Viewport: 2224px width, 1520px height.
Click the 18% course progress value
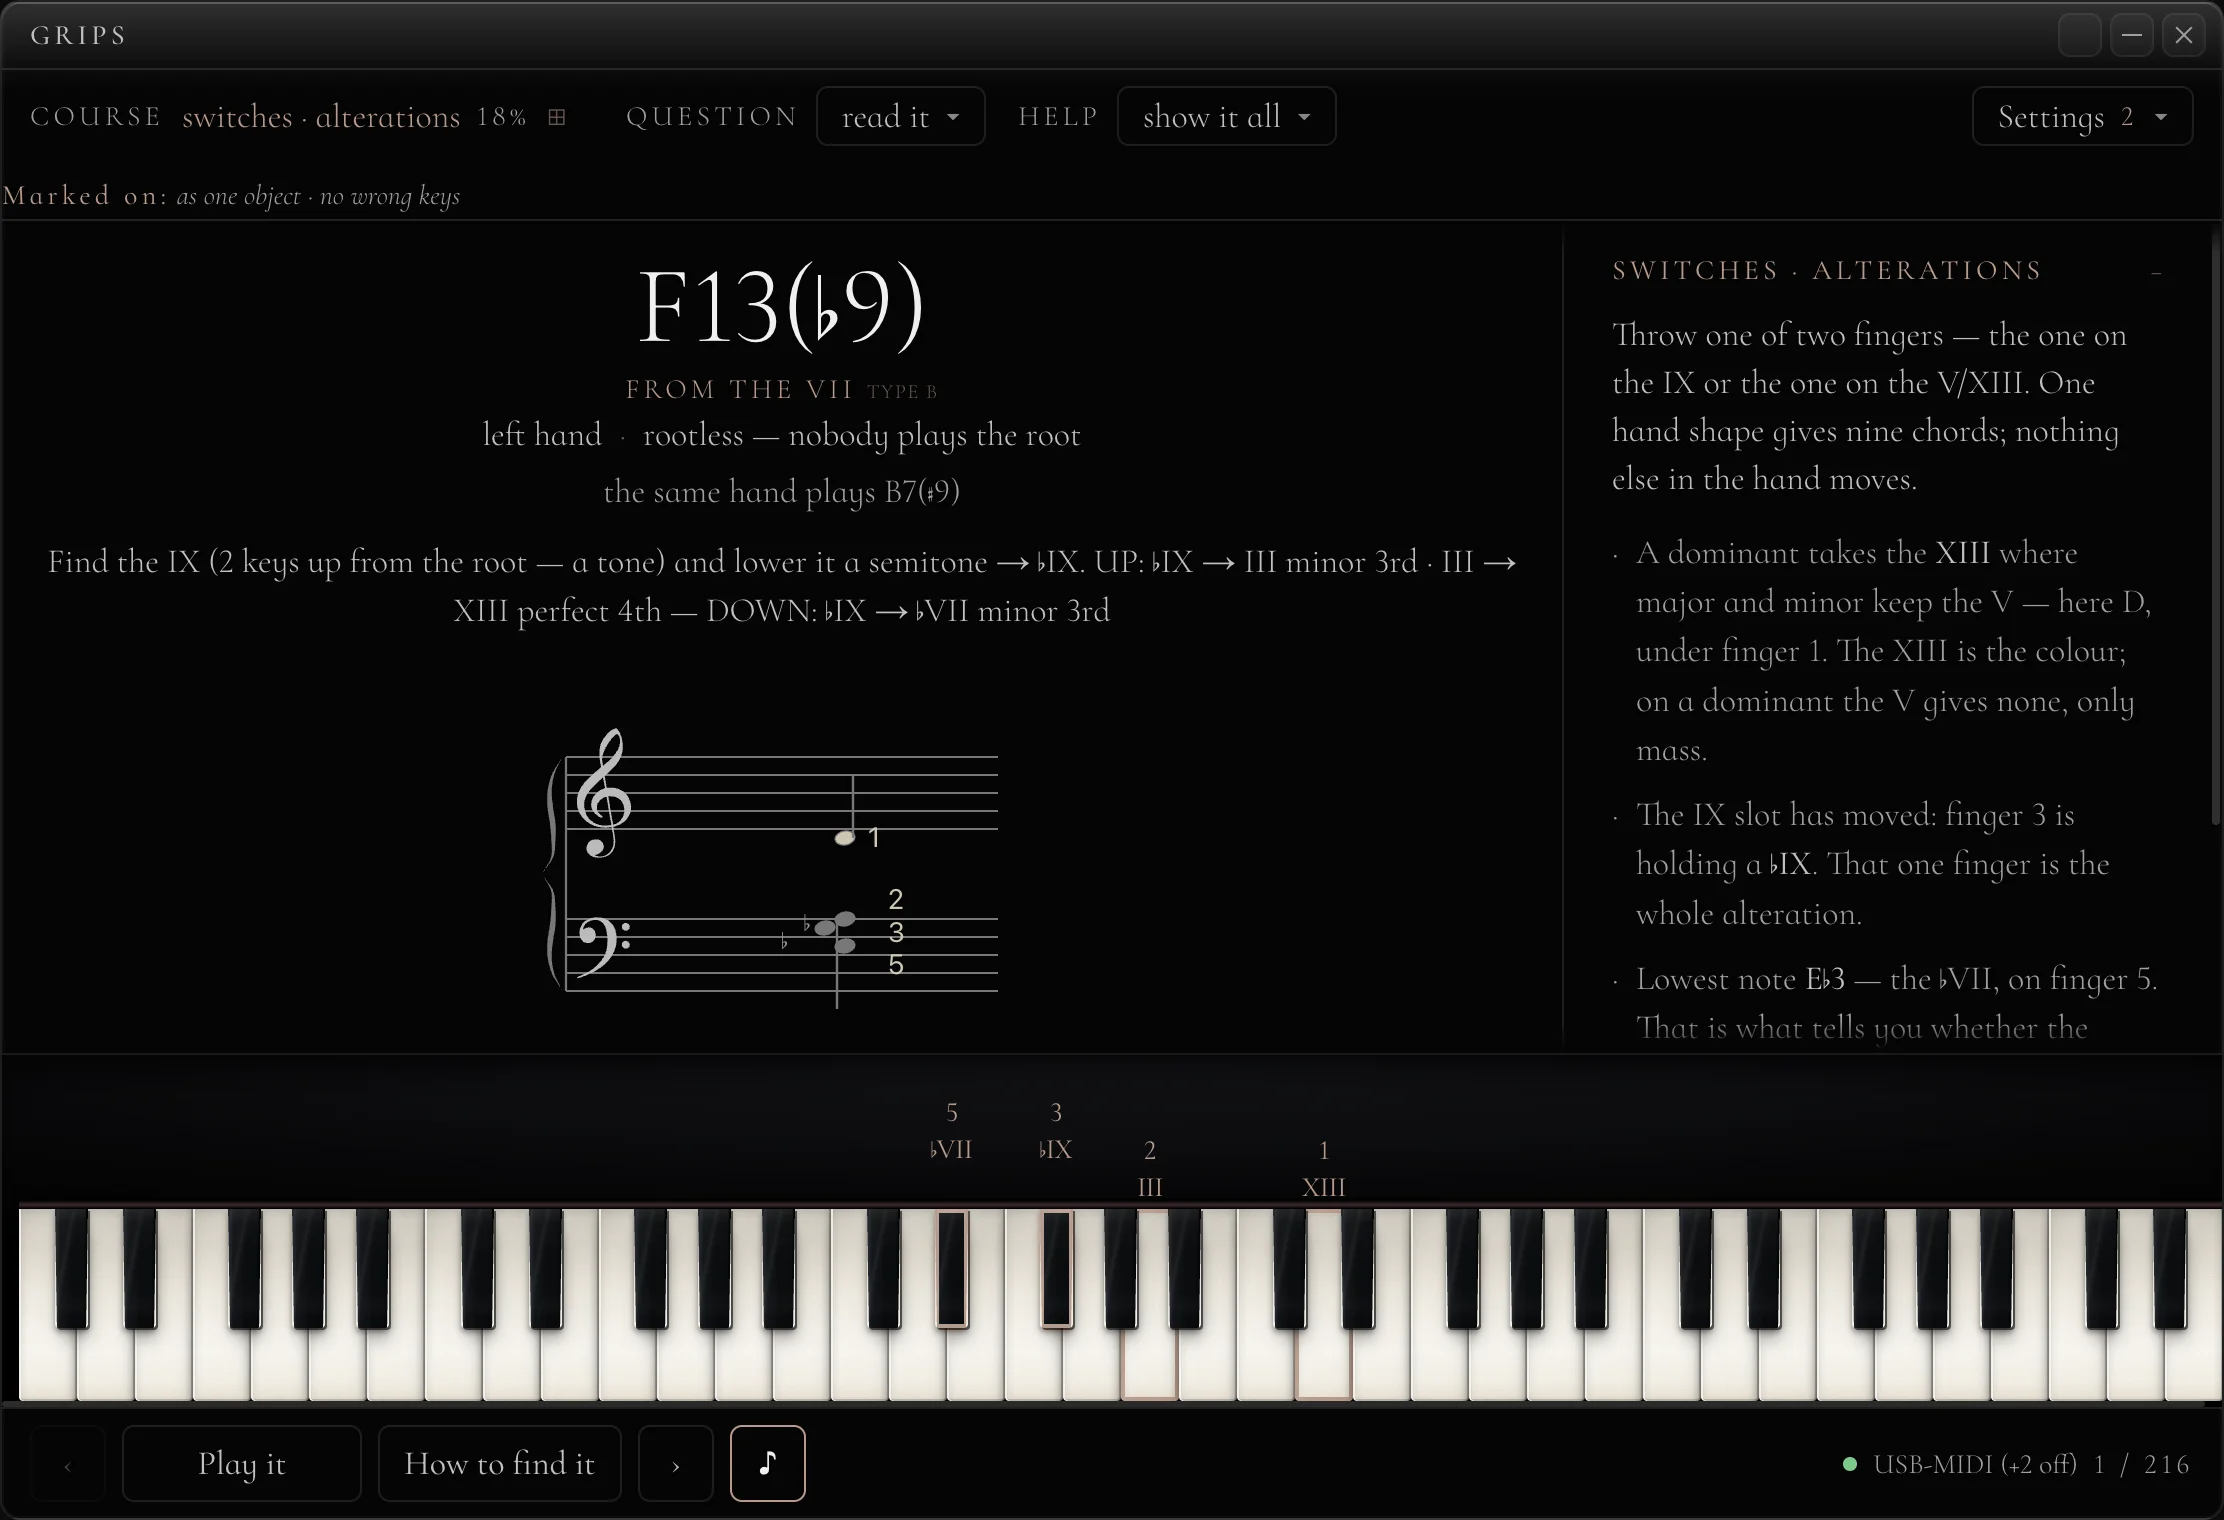pos(502,117)
